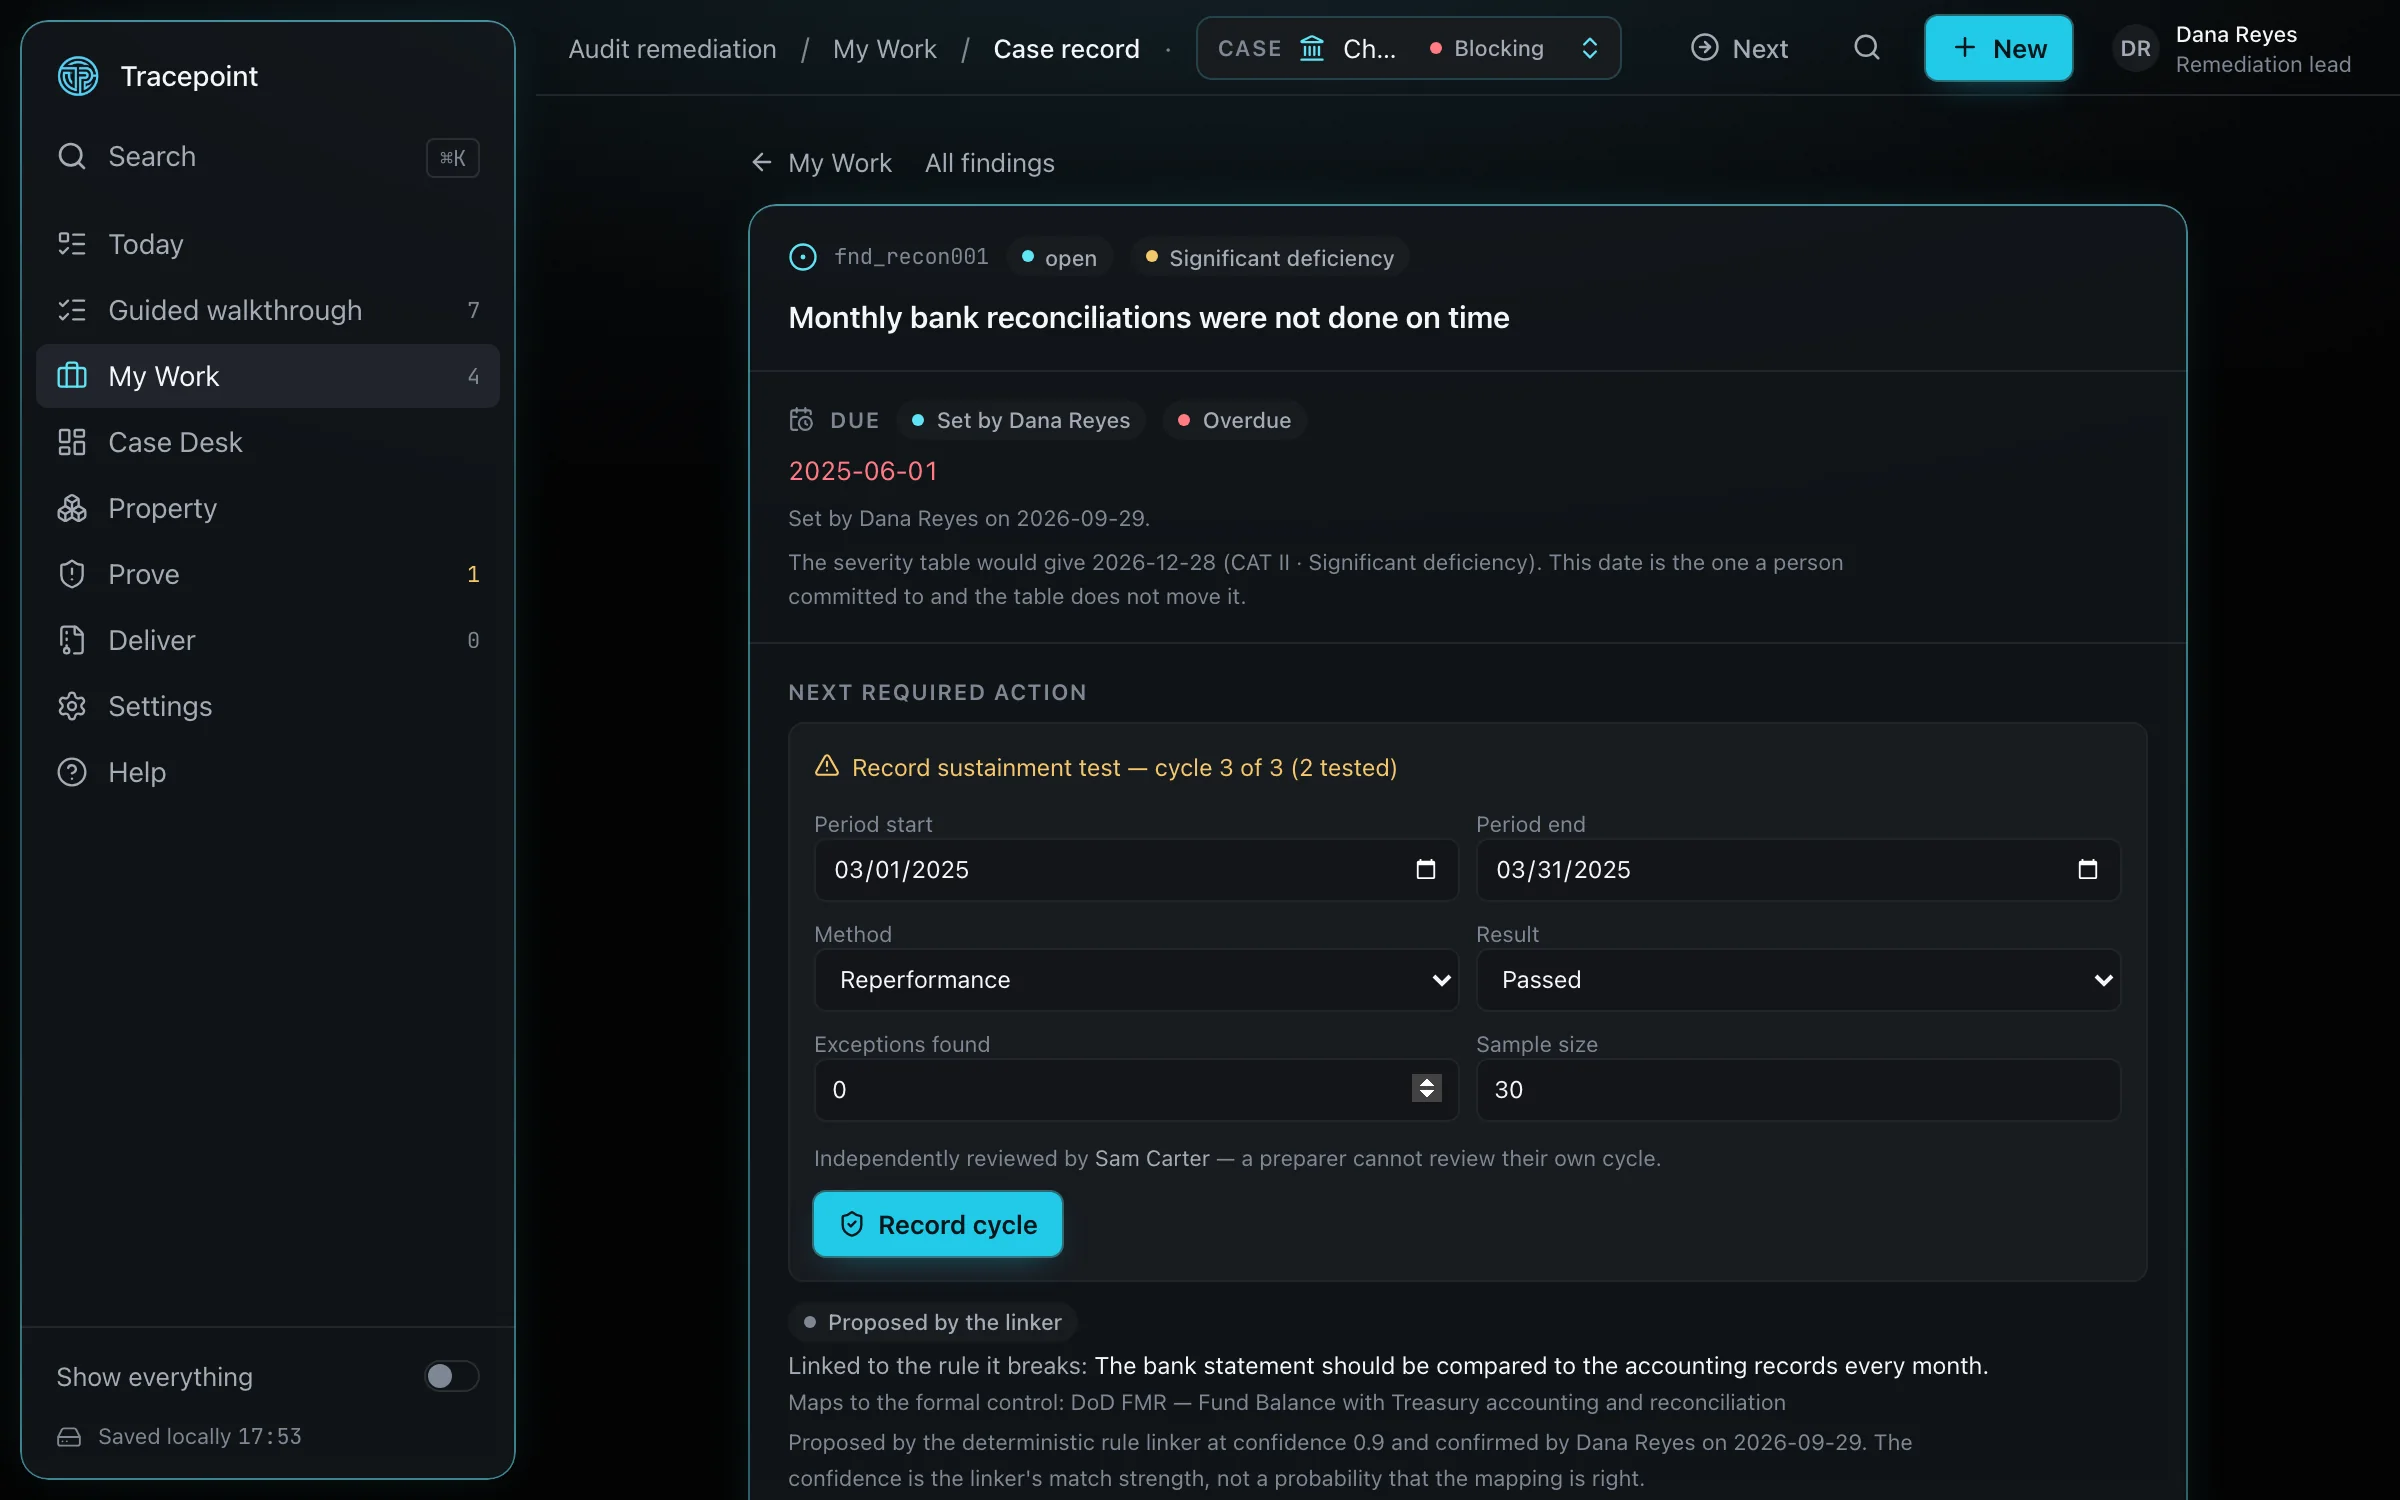
Task: Click the Record cycle button
Action: 937,1224
